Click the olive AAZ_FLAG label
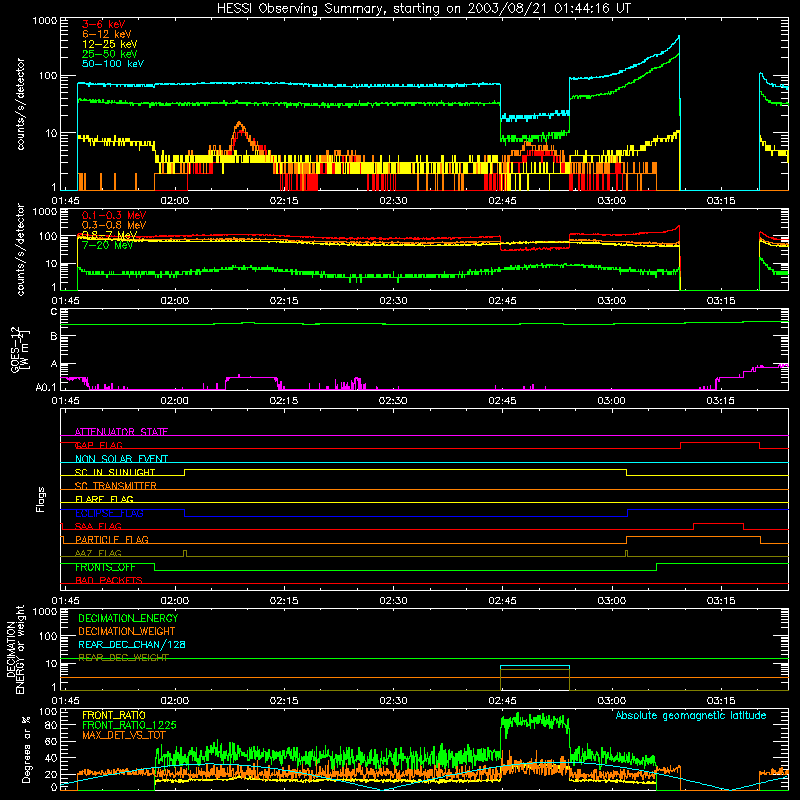Image resolution: width=800 pixels, height=800 pixels. point(98,554)
